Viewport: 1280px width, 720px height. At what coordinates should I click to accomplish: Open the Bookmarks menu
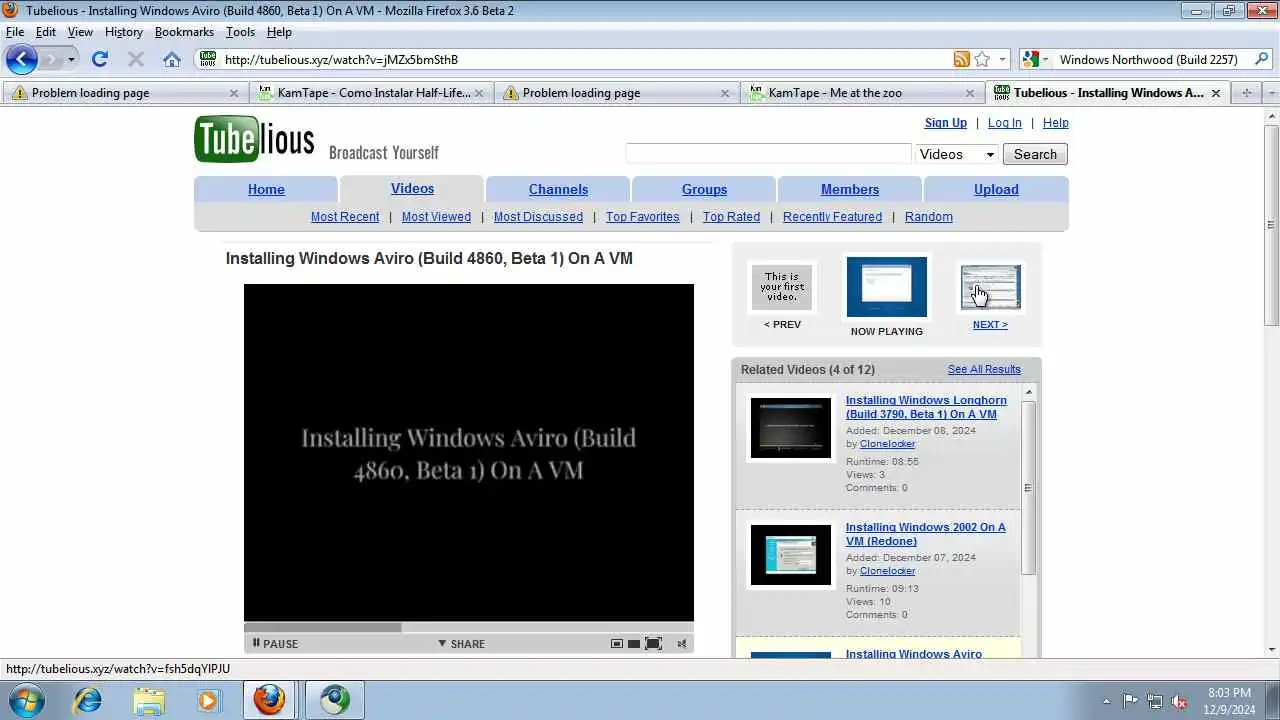184,32
